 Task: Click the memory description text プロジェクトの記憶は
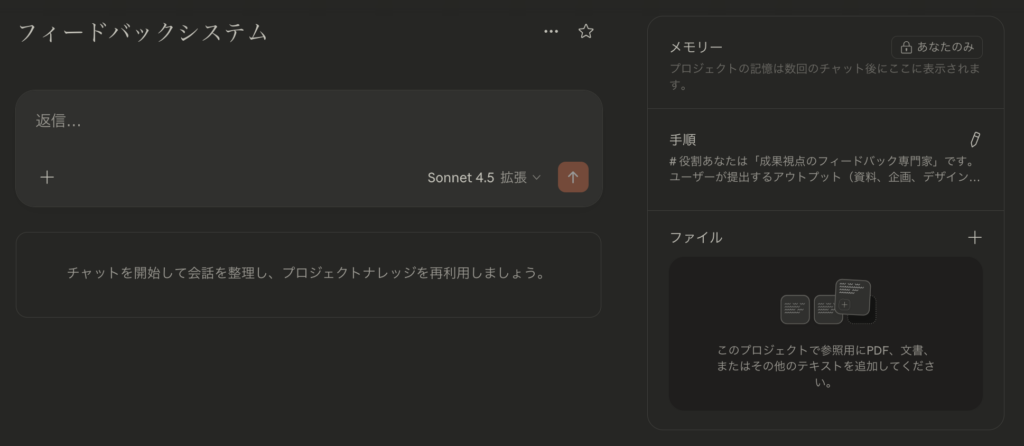[825, 76]
